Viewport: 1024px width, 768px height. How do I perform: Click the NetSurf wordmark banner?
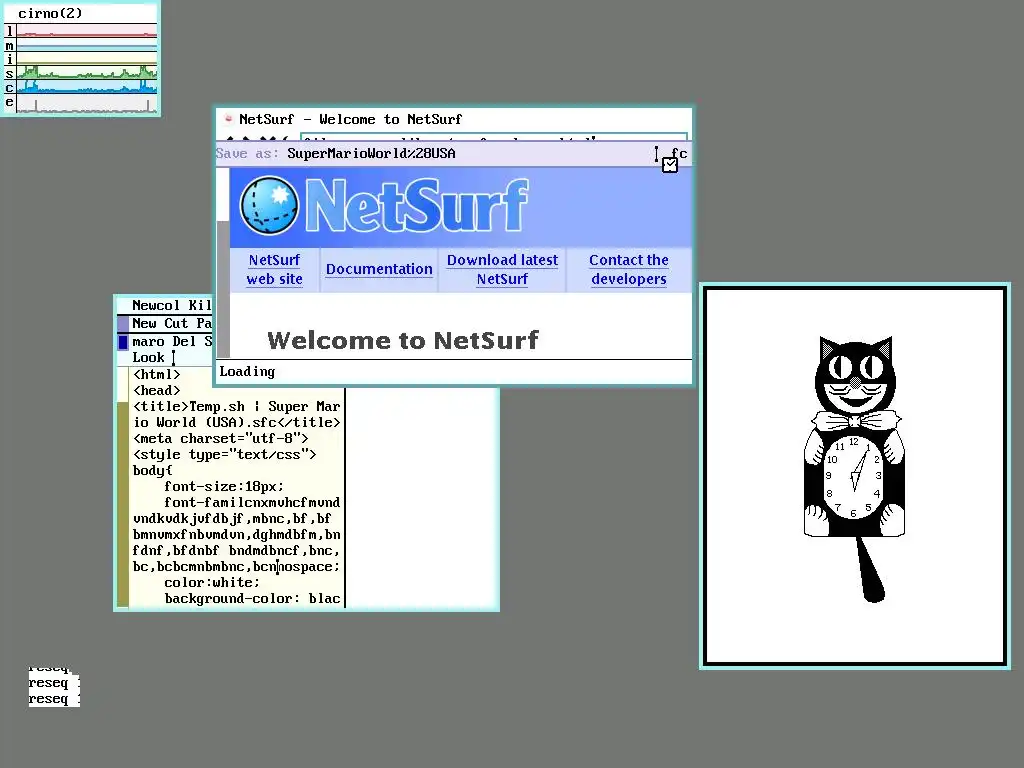417,206
